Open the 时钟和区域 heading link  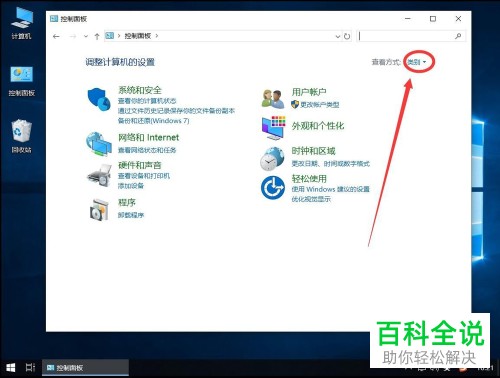click(313, 151)
